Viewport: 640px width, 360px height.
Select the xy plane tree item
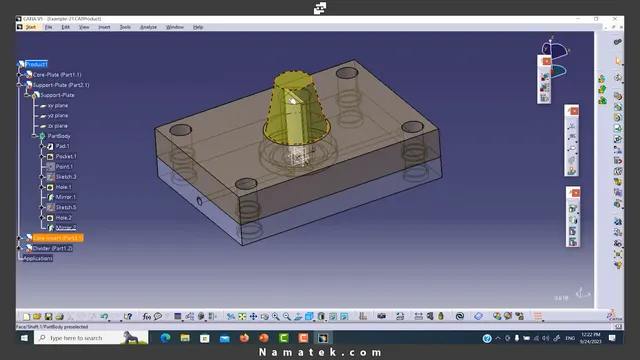(x=58, y=105)
